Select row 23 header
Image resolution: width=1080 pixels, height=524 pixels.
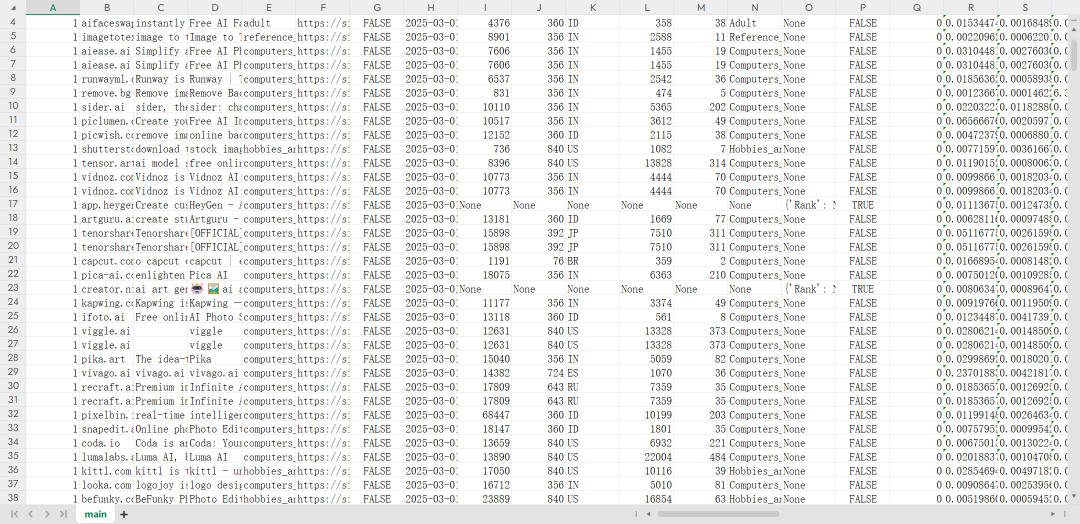tap(13, 289)
